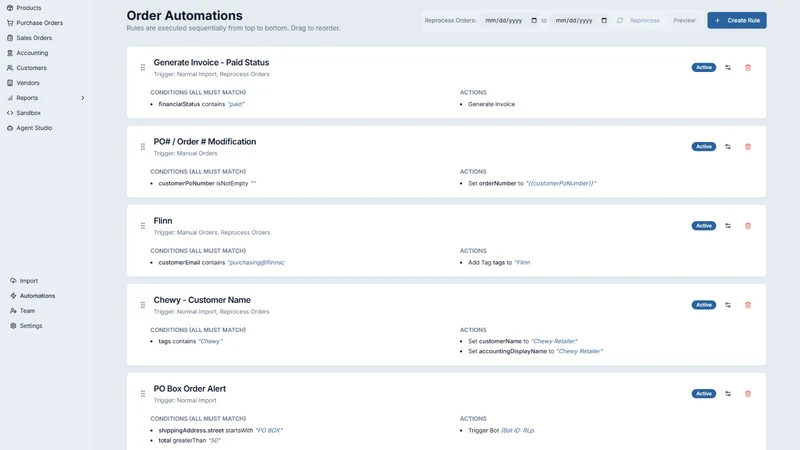
Task: Grab the Generate Invoice rule drag handle
Action: pos(143,67)
